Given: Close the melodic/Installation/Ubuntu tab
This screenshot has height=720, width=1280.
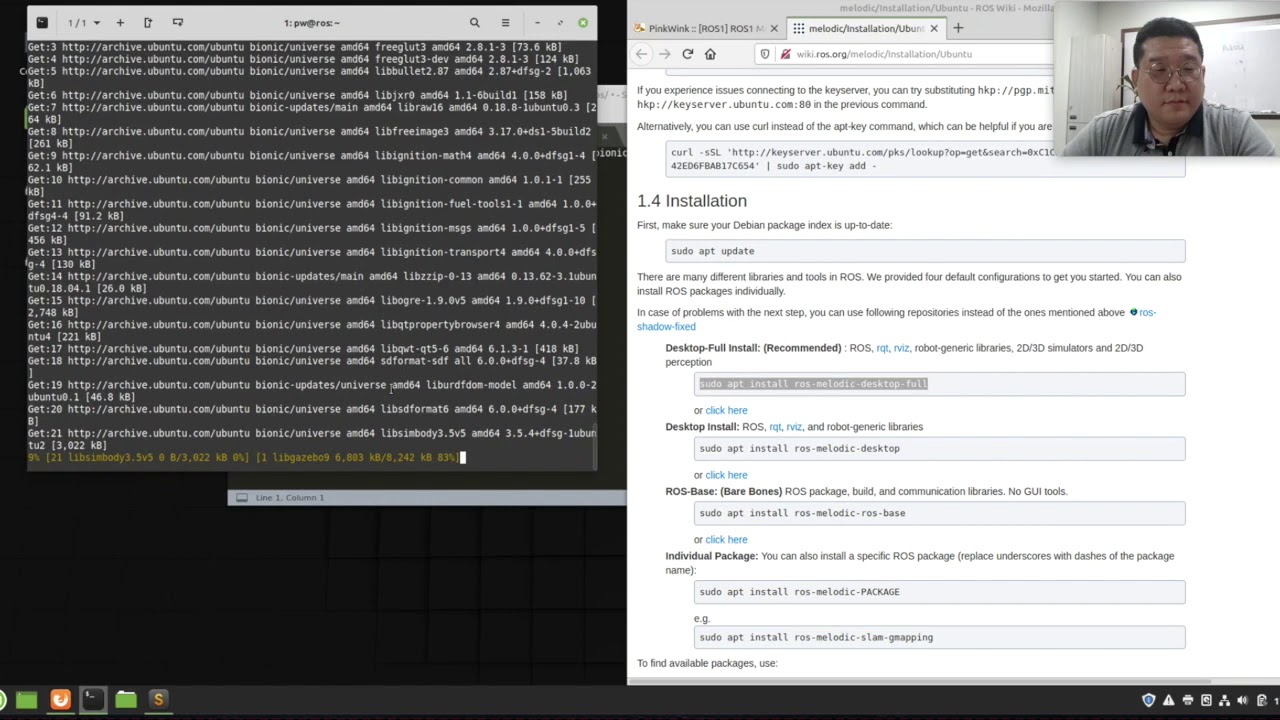Looking at the screenshot, I should [934, 28].
